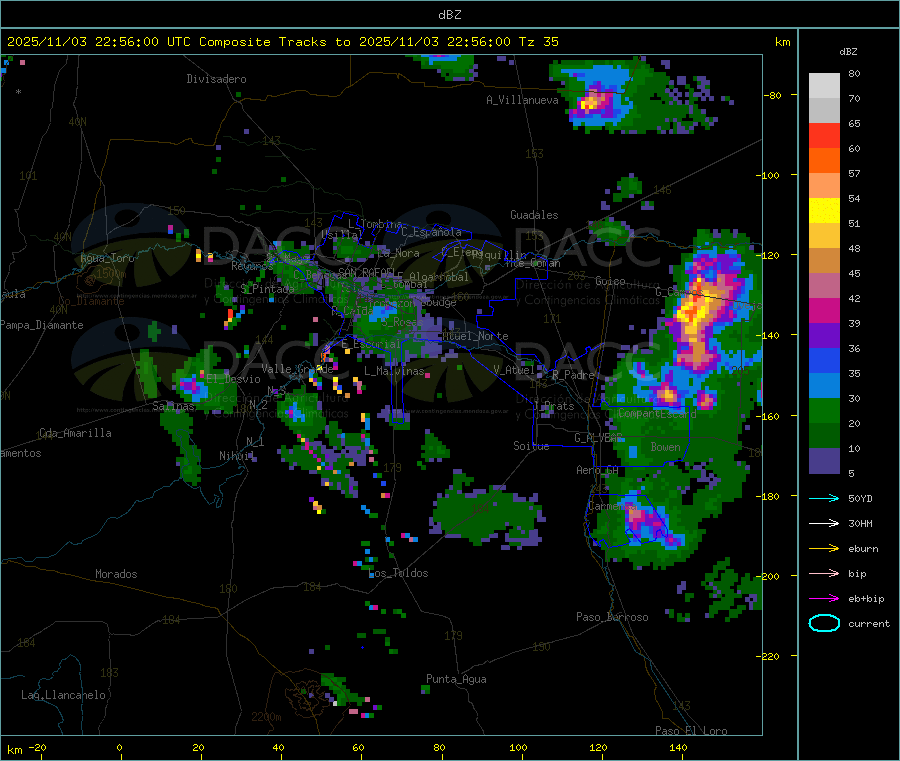This screenshot has width=900, height=761.
Task: Click the pink bip arrow legend icon
Action: 824,573
